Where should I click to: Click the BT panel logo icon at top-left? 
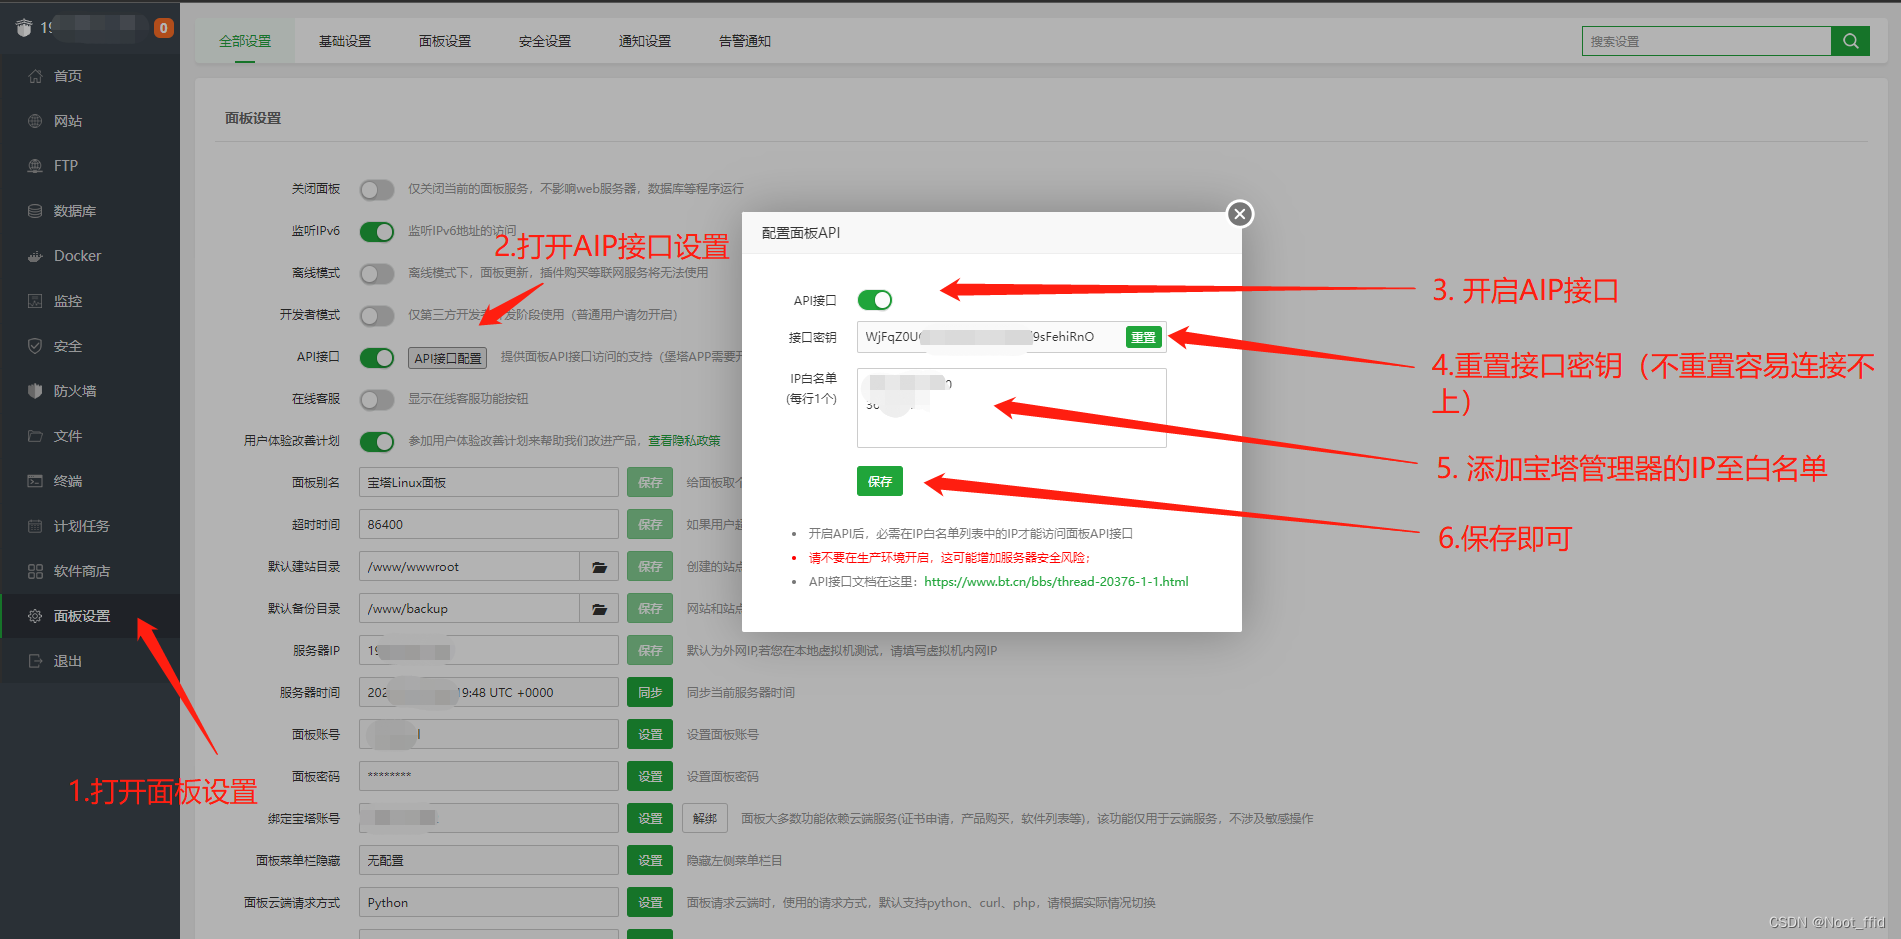tap(24, 28)
